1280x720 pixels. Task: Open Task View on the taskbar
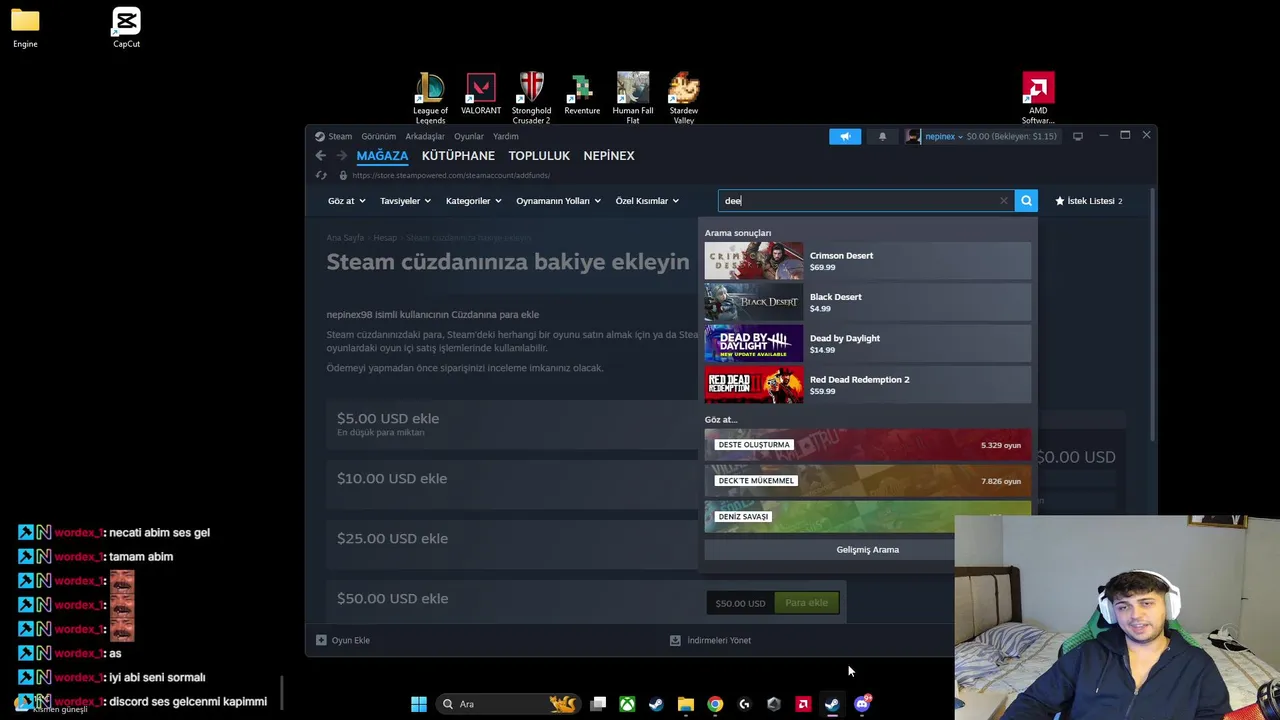[598, 704]
